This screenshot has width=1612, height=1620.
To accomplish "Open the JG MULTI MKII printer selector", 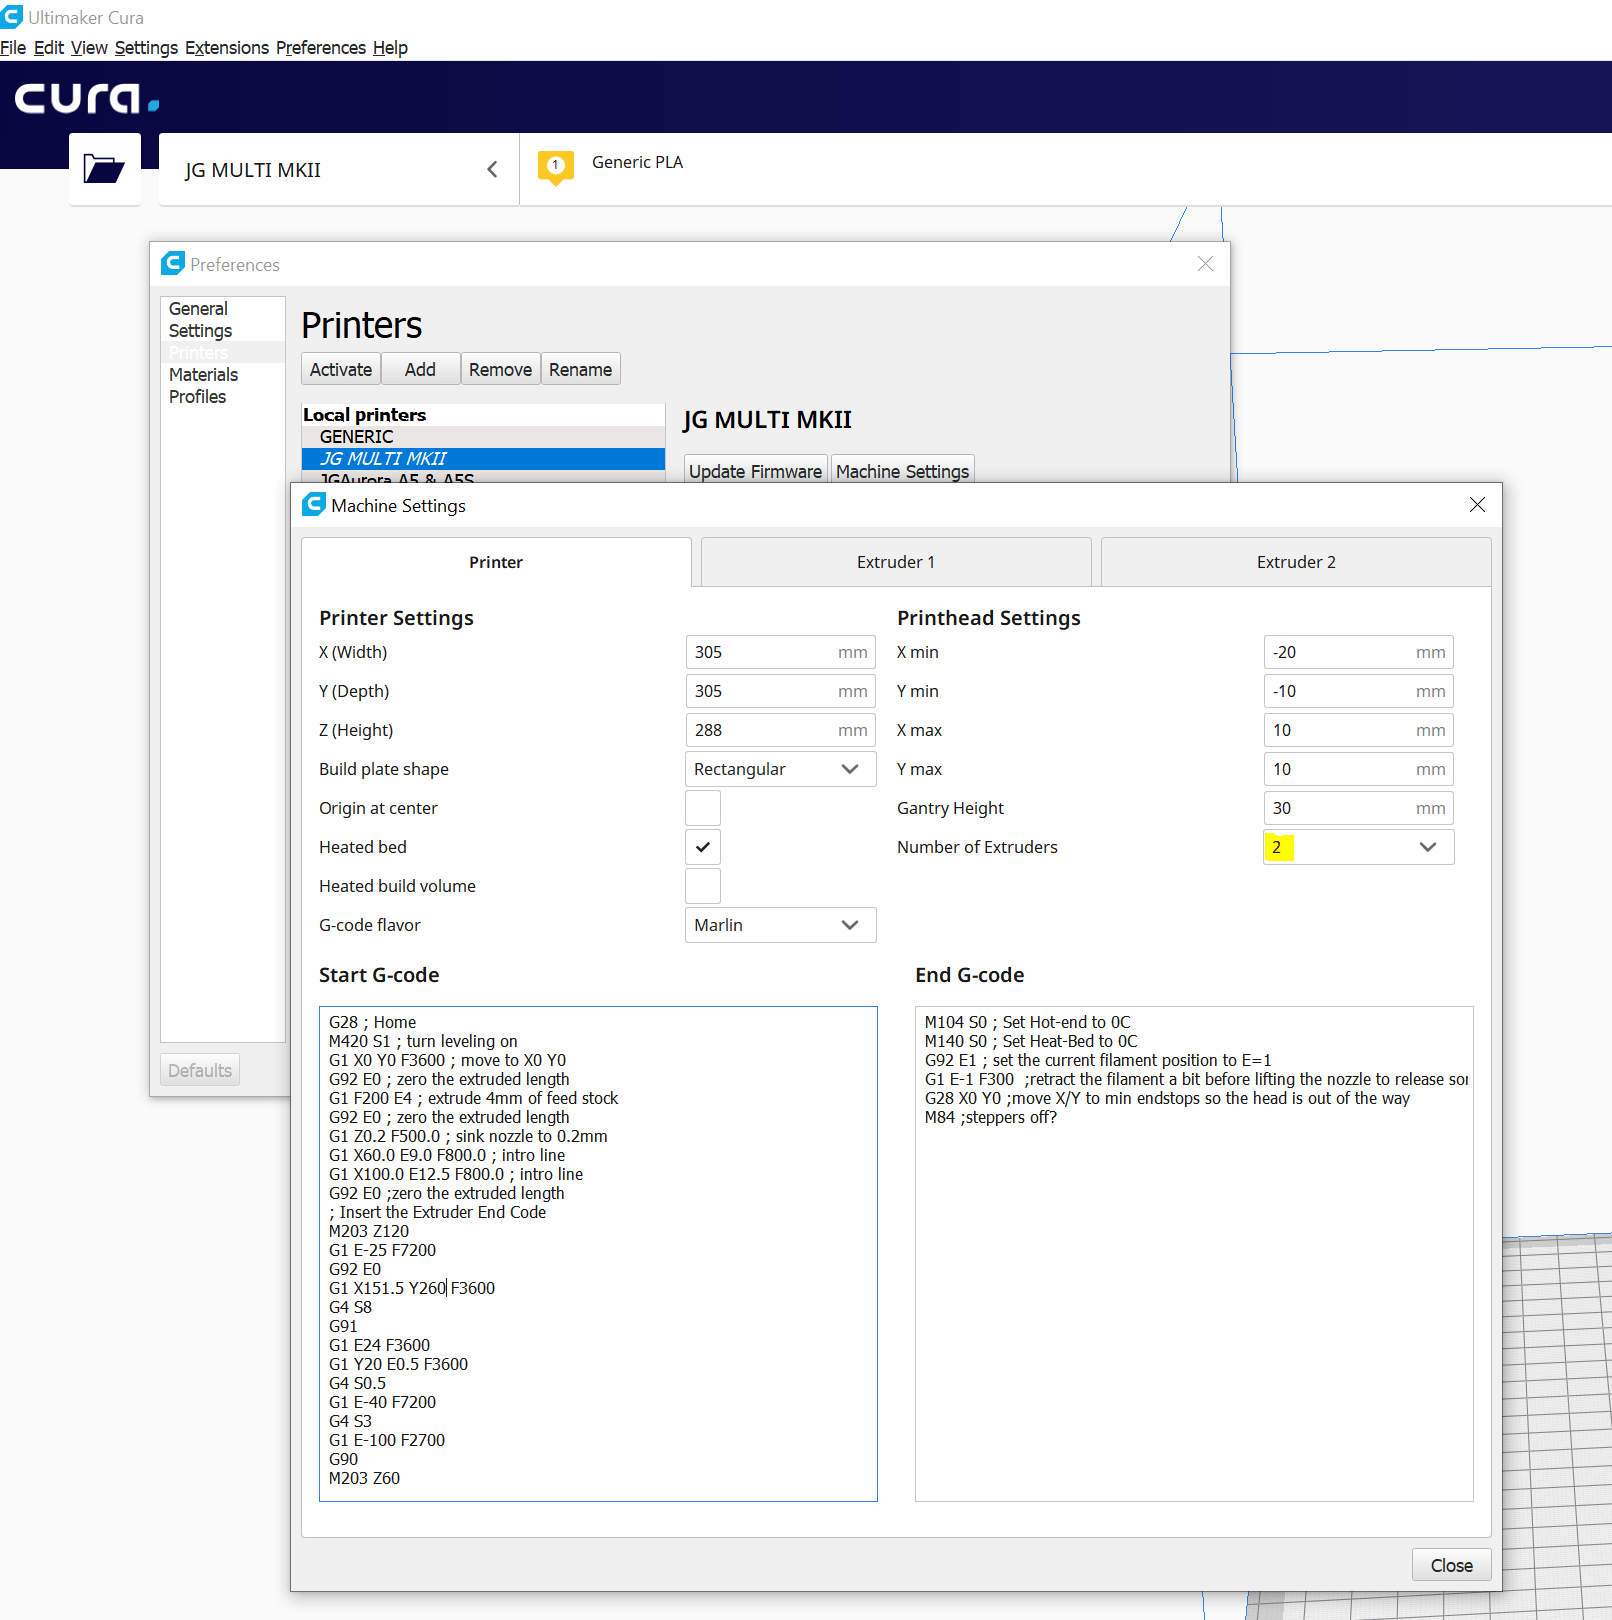I will (x=339, y=170).
